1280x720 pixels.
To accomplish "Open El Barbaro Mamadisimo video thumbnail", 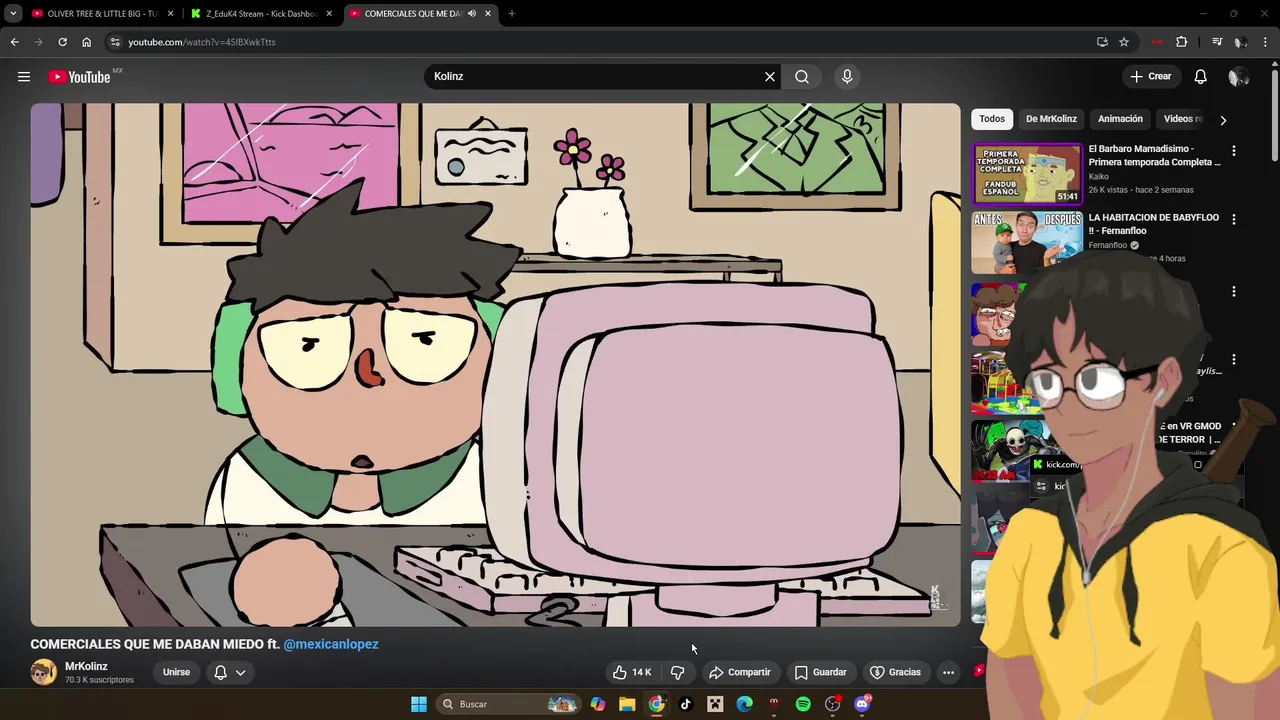I will [x=1027, y=173].
